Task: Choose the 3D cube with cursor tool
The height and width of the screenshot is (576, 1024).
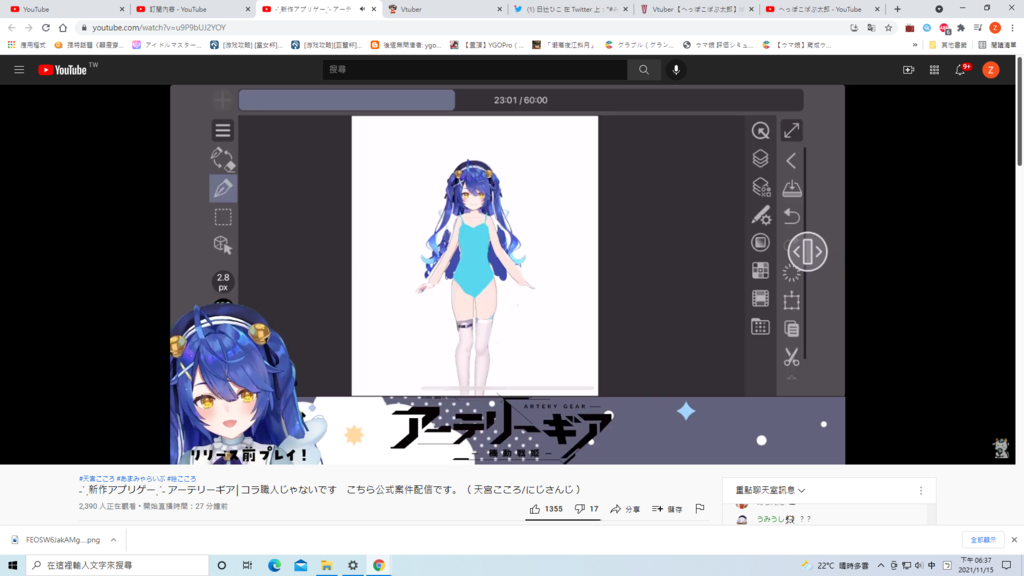Action: 223,245
